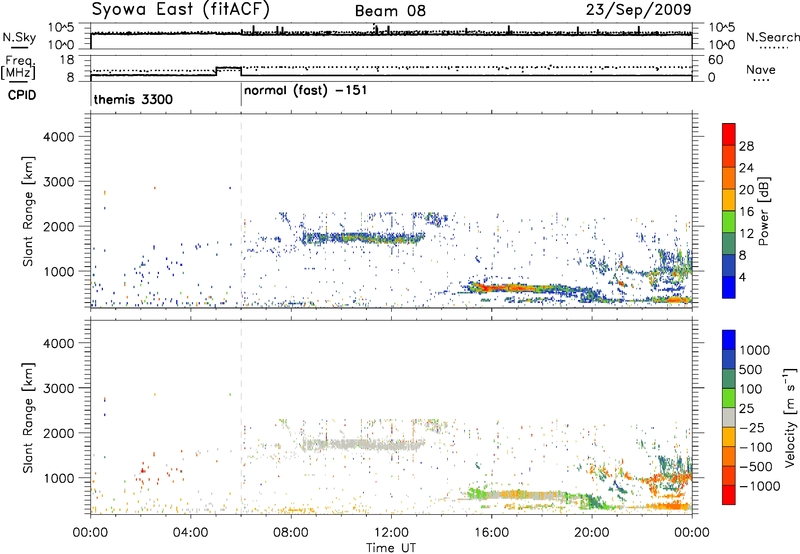Click the red top segment of Power colorbar
The image size is (800, 554).
coord(729,134)
